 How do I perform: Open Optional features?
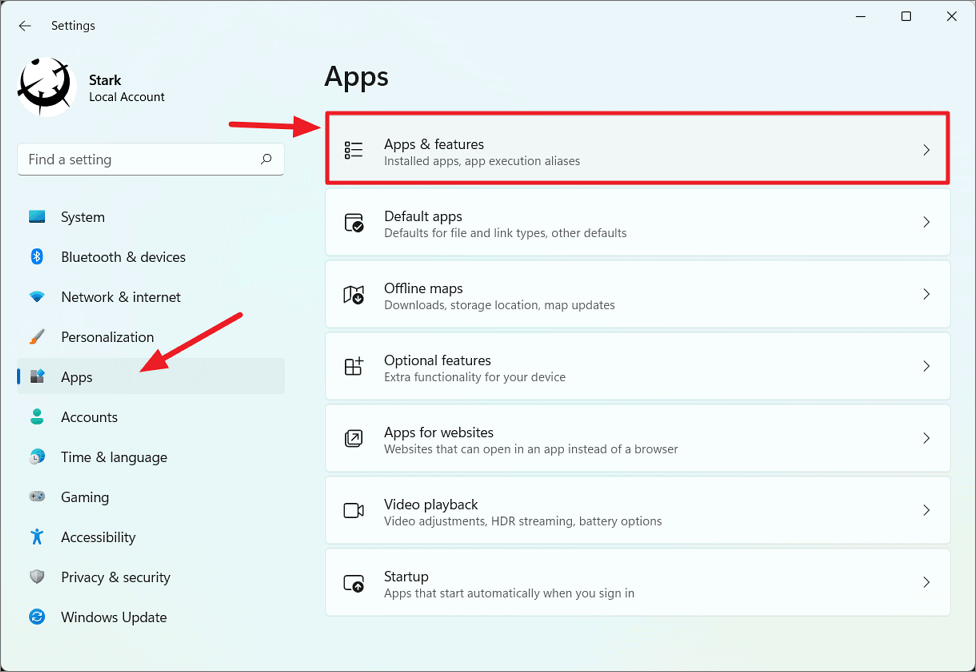637,366
